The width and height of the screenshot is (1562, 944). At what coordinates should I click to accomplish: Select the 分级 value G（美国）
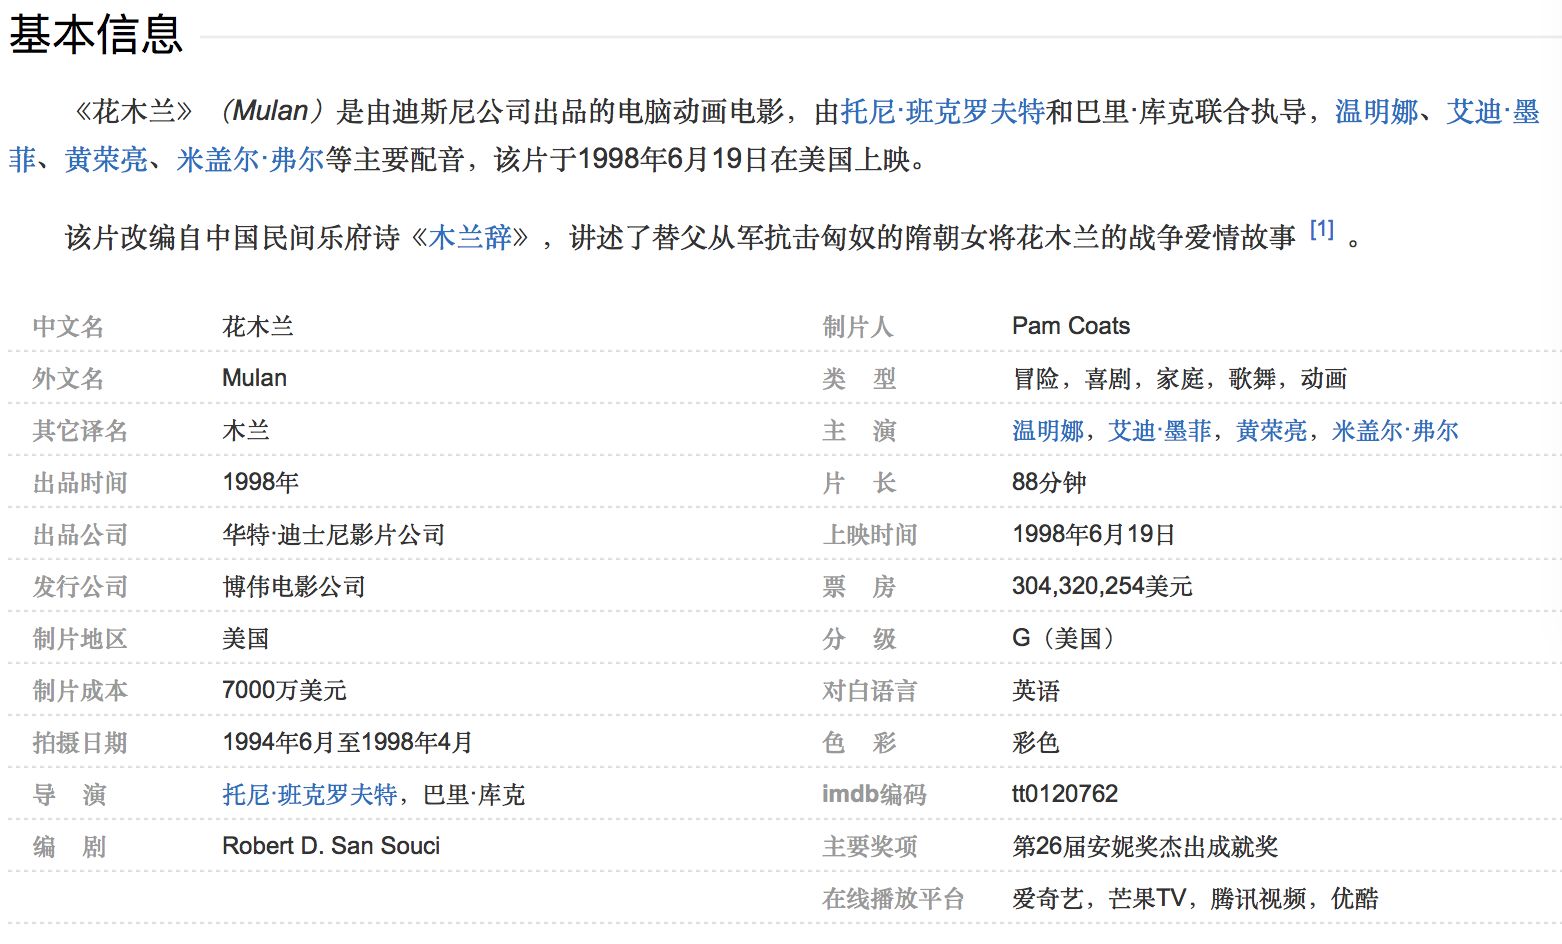coord(1063,639)
